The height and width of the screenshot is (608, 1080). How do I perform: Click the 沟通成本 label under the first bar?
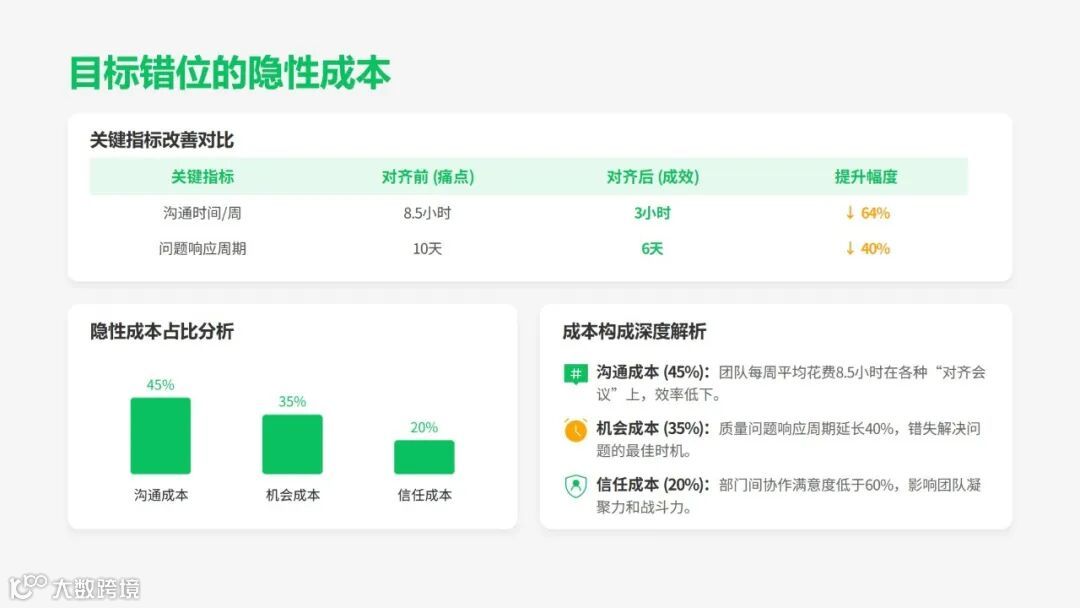click(x=160, y=493)
